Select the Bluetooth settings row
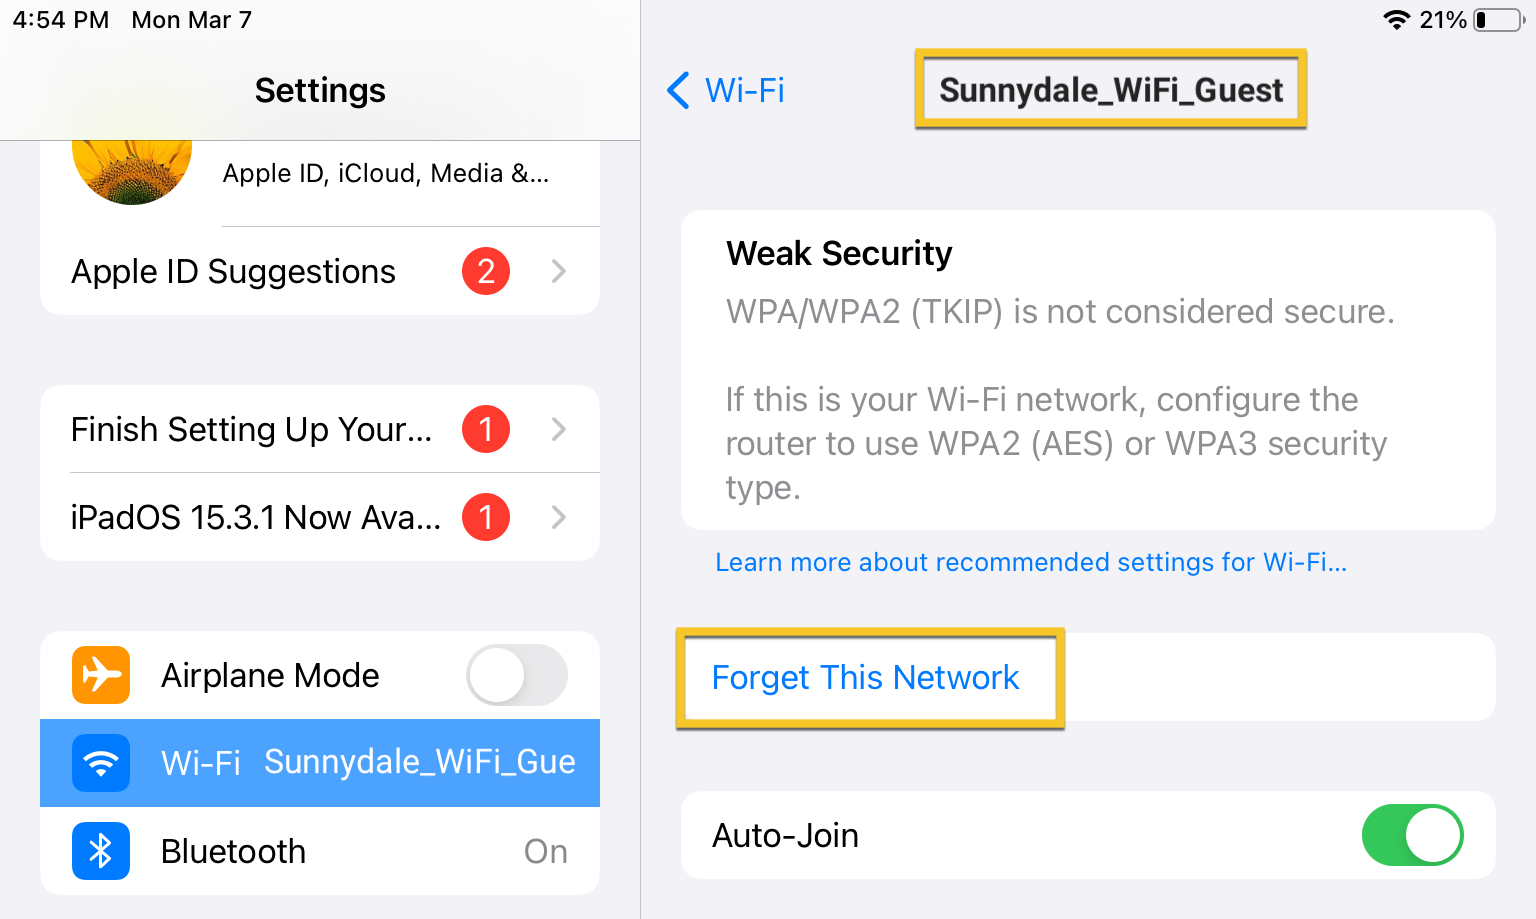Screen dimensions: 1536x919 point(320,851)
